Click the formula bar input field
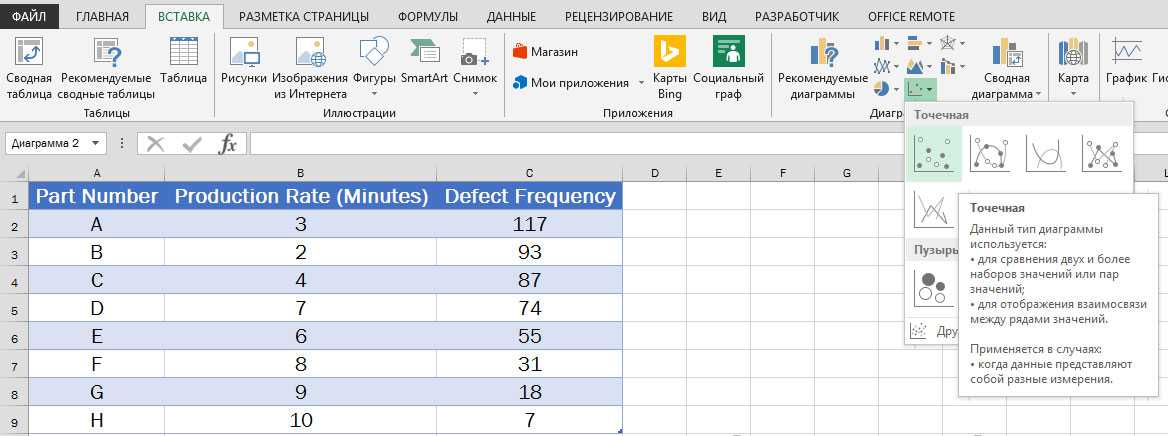Image resolution: width=1168 pixels, height=436 pixels. [700, 144]
